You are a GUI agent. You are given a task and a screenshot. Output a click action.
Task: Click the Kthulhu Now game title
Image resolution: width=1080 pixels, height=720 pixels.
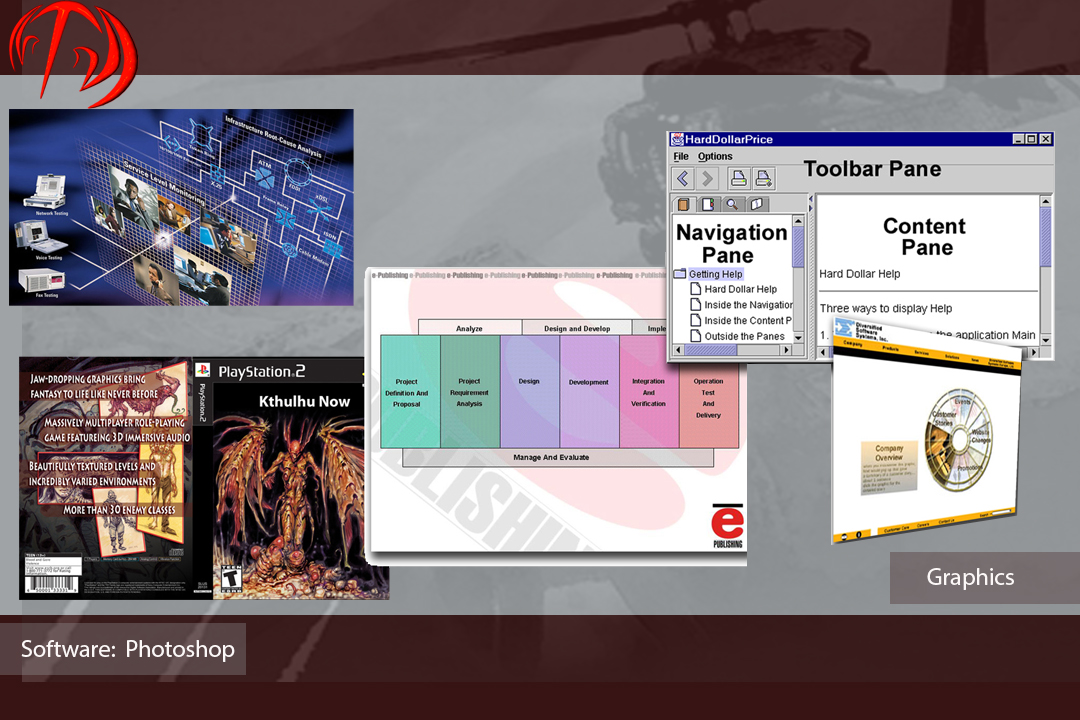[x=304, y=401]
